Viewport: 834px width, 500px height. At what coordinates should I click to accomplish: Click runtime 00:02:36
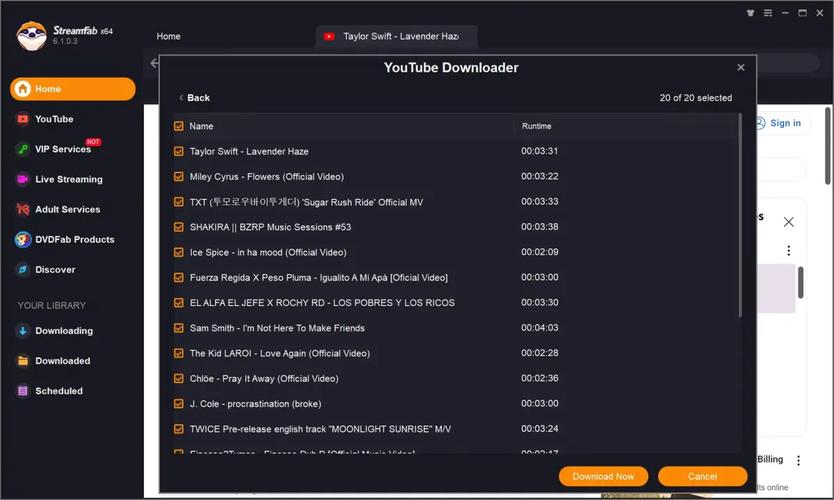click(x=539, y=378)
